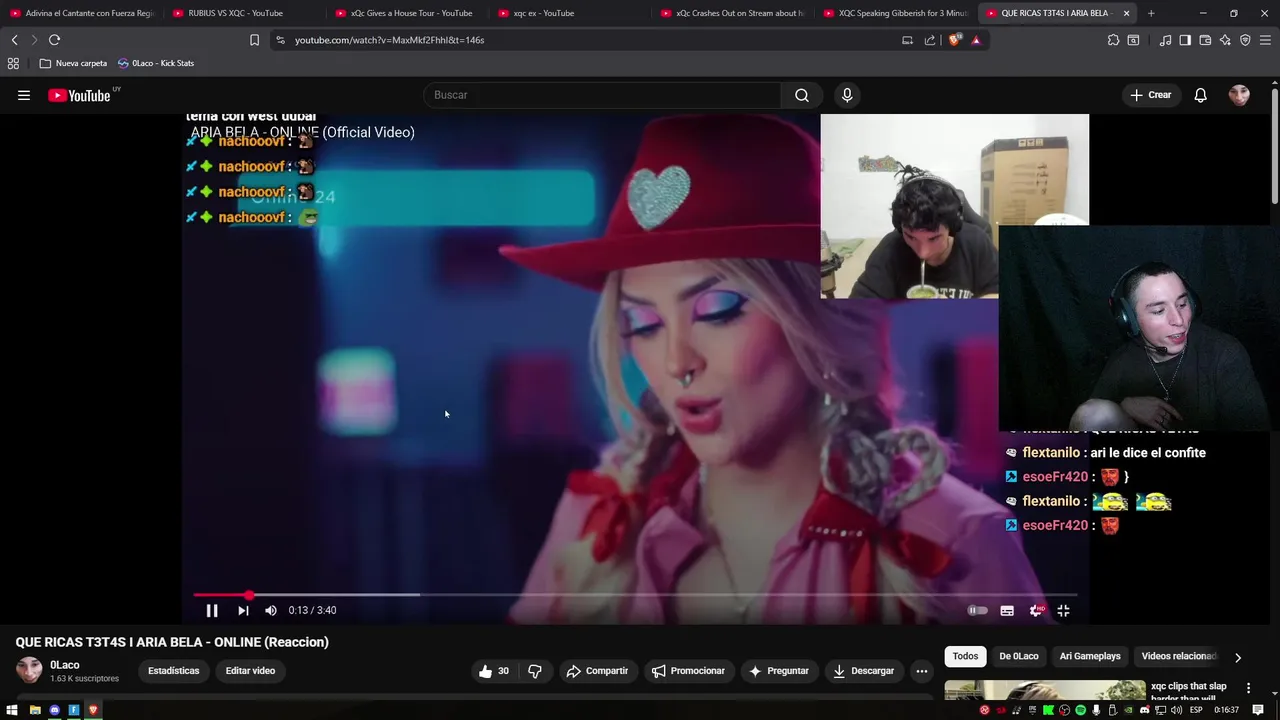1280x720 pixels.
Task: Select the Todos filter chip
Action: pyautogui.click(x=965, y=656)
